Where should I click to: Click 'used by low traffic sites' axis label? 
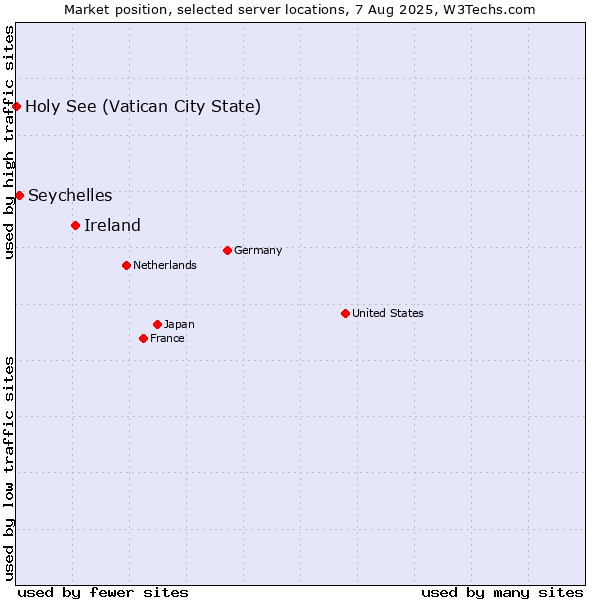click(x=9, y=469)
